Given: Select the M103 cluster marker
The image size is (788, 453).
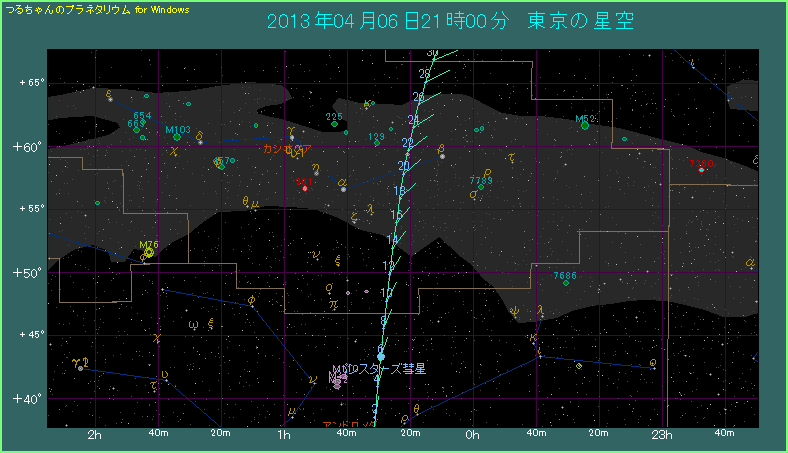Looking at the screenshot, I should click(x=177, y=137).
